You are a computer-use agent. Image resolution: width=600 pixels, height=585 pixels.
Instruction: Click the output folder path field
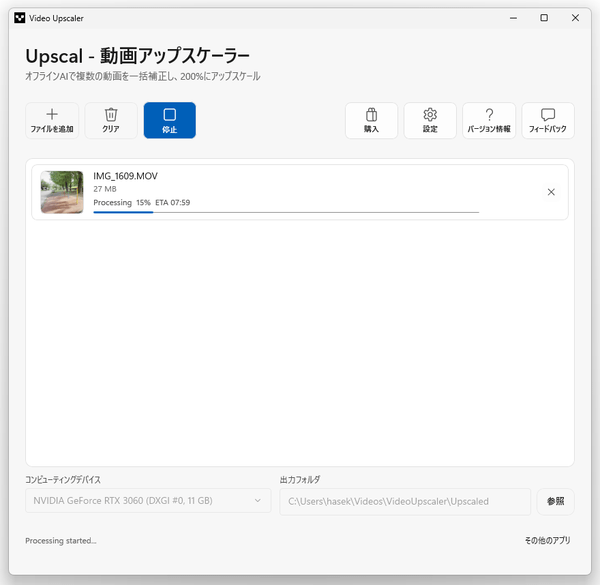click(x=405, y=501)
